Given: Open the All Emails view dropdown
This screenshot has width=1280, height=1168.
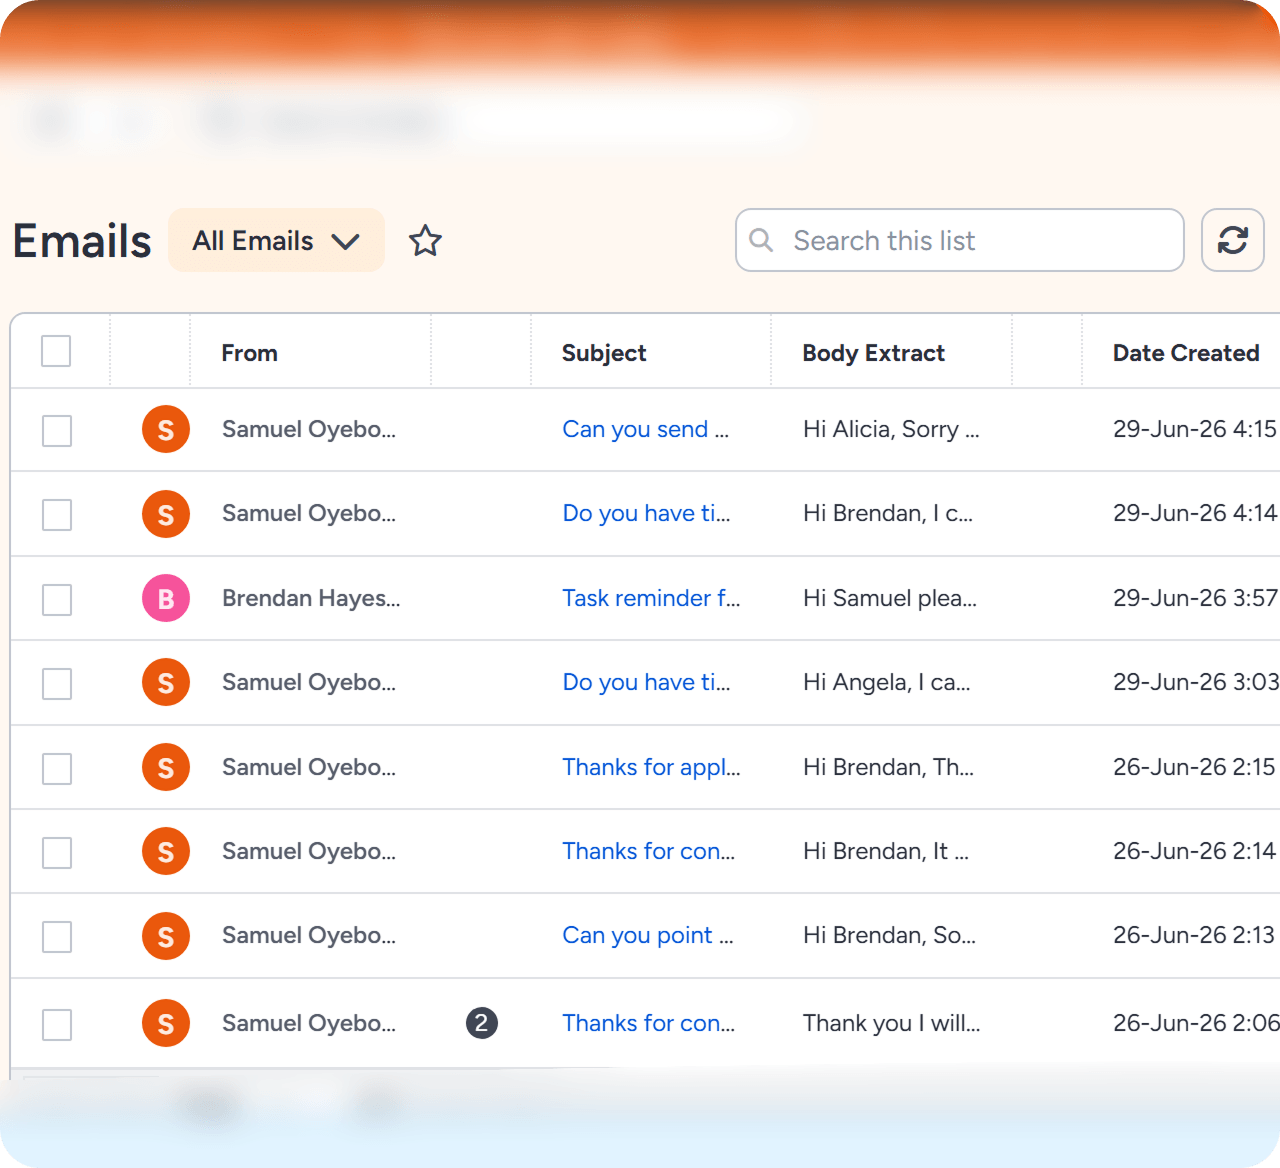Looking at the screenshot, I should click(x=276, y=240).
